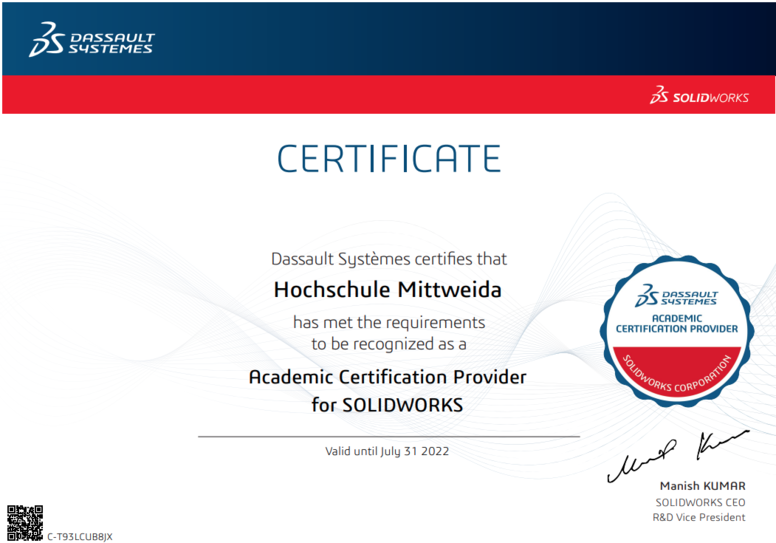Click the name Hochschule Mittweida
The width and height of the screenshot is (776, 543).
[x=388, y=290]
